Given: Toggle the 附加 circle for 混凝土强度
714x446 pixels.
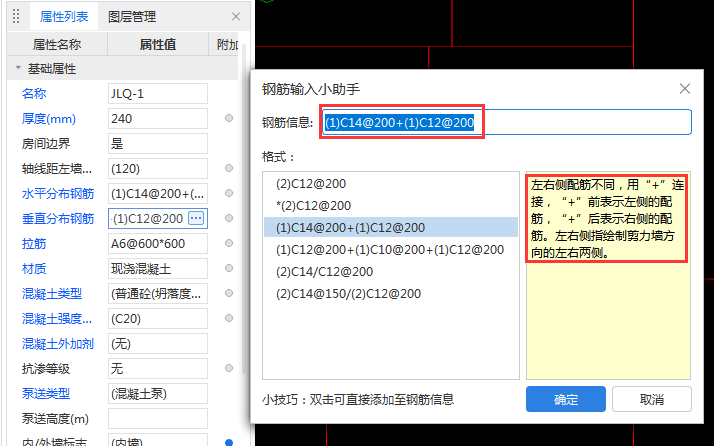Looking at the screenshot, I should [229, 318].
